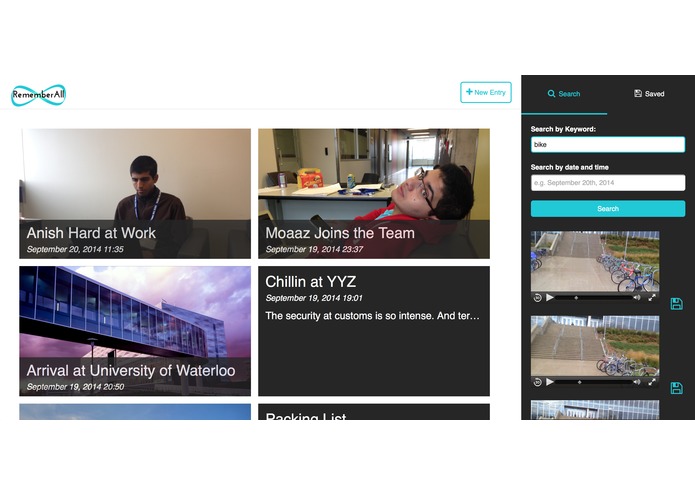Screen dimensions: 695x494
Task: Save the first bike video result
Action: 676,304
